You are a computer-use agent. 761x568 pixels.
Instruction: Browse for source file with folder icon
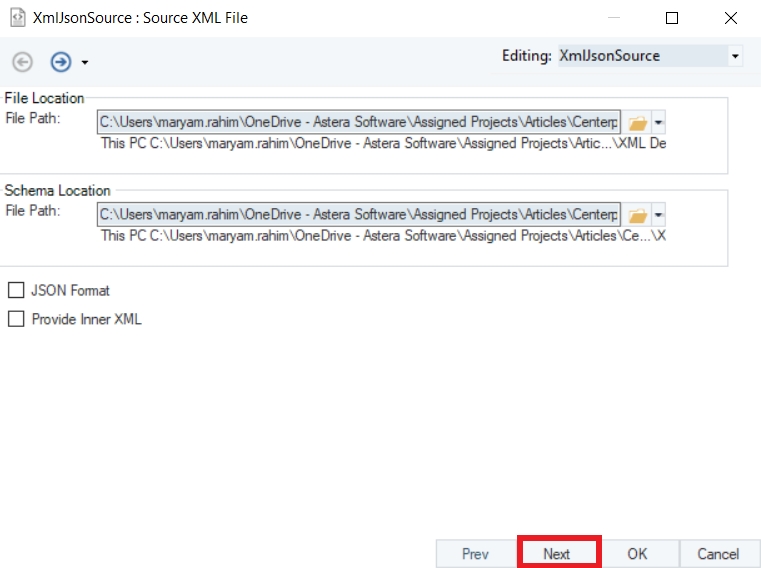(x=637, y=122)
